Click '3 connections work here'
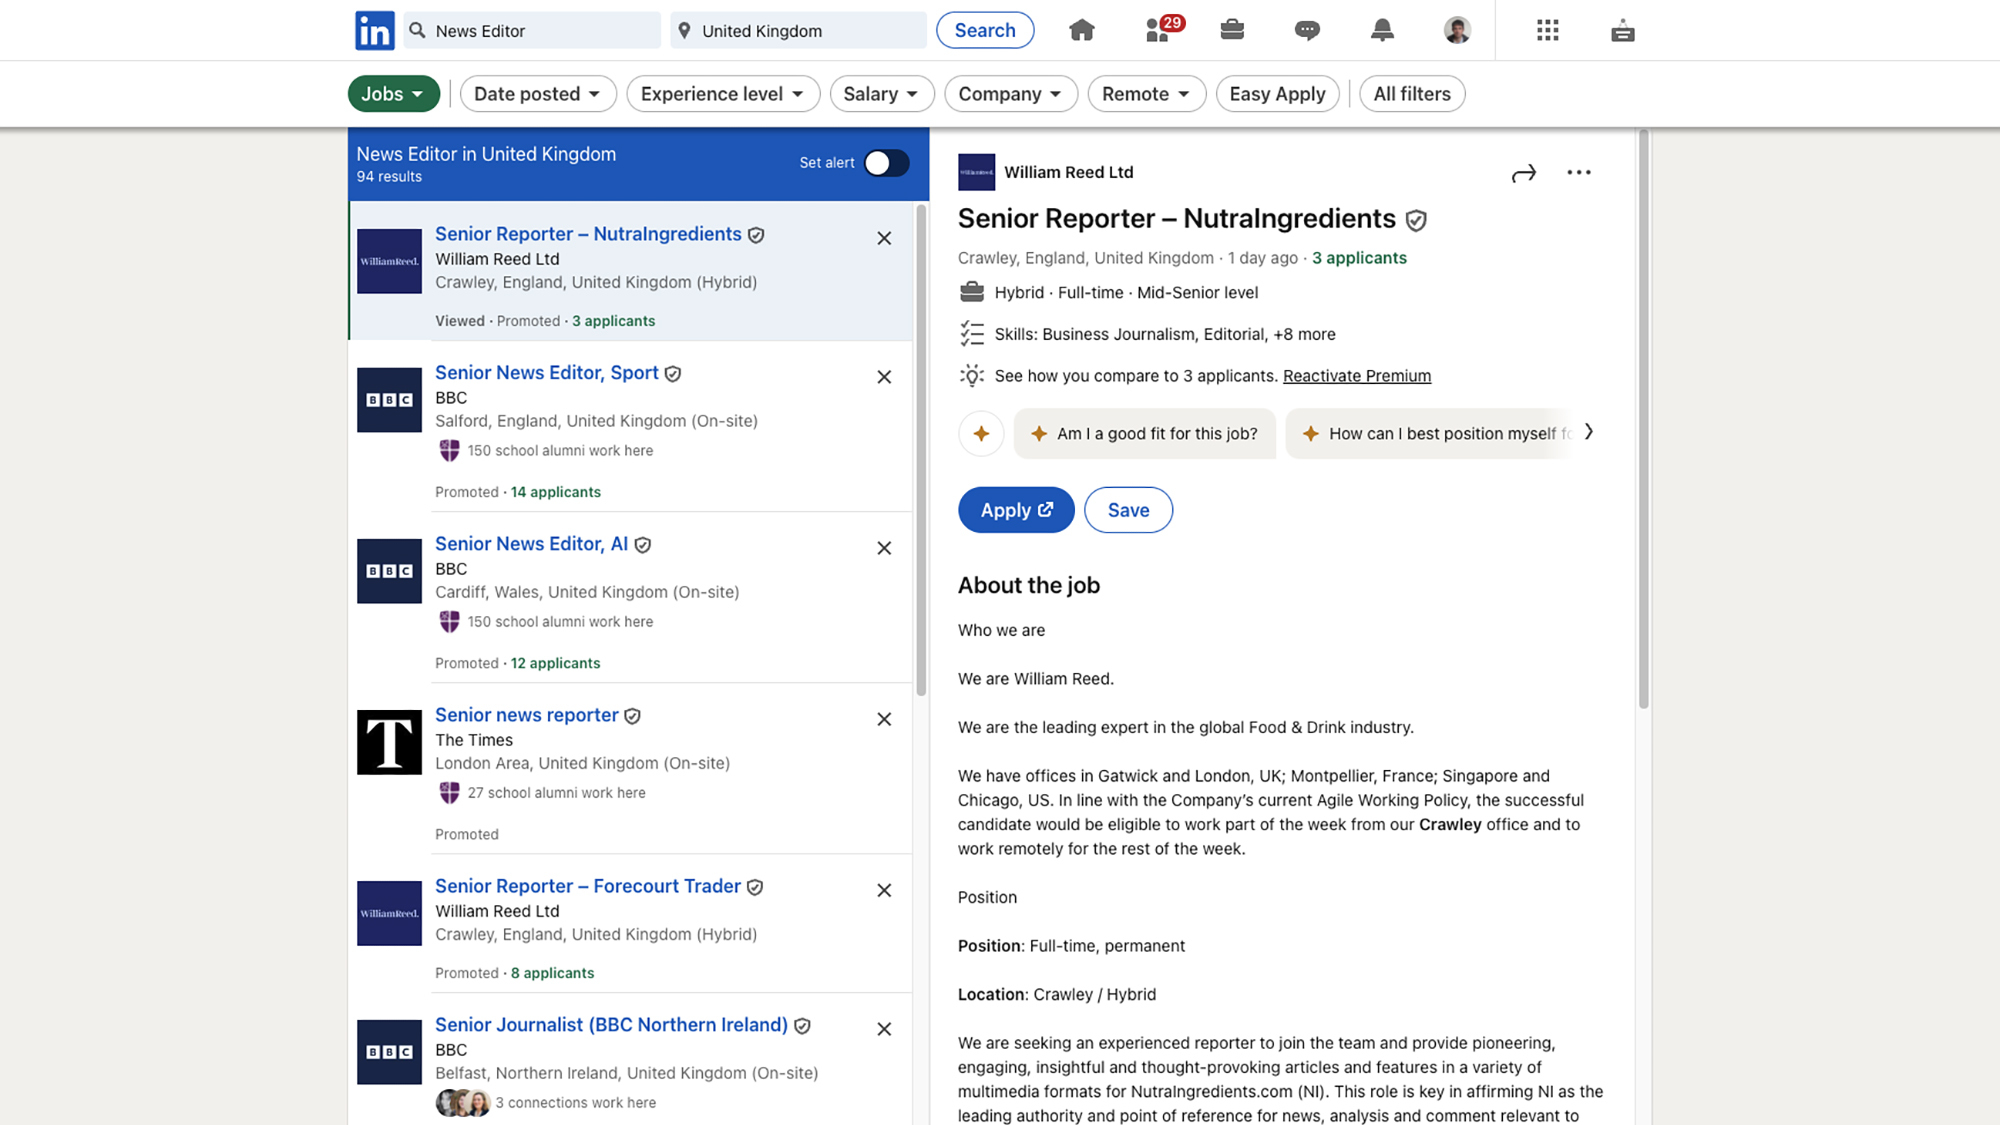 [x=575, y=1103]
